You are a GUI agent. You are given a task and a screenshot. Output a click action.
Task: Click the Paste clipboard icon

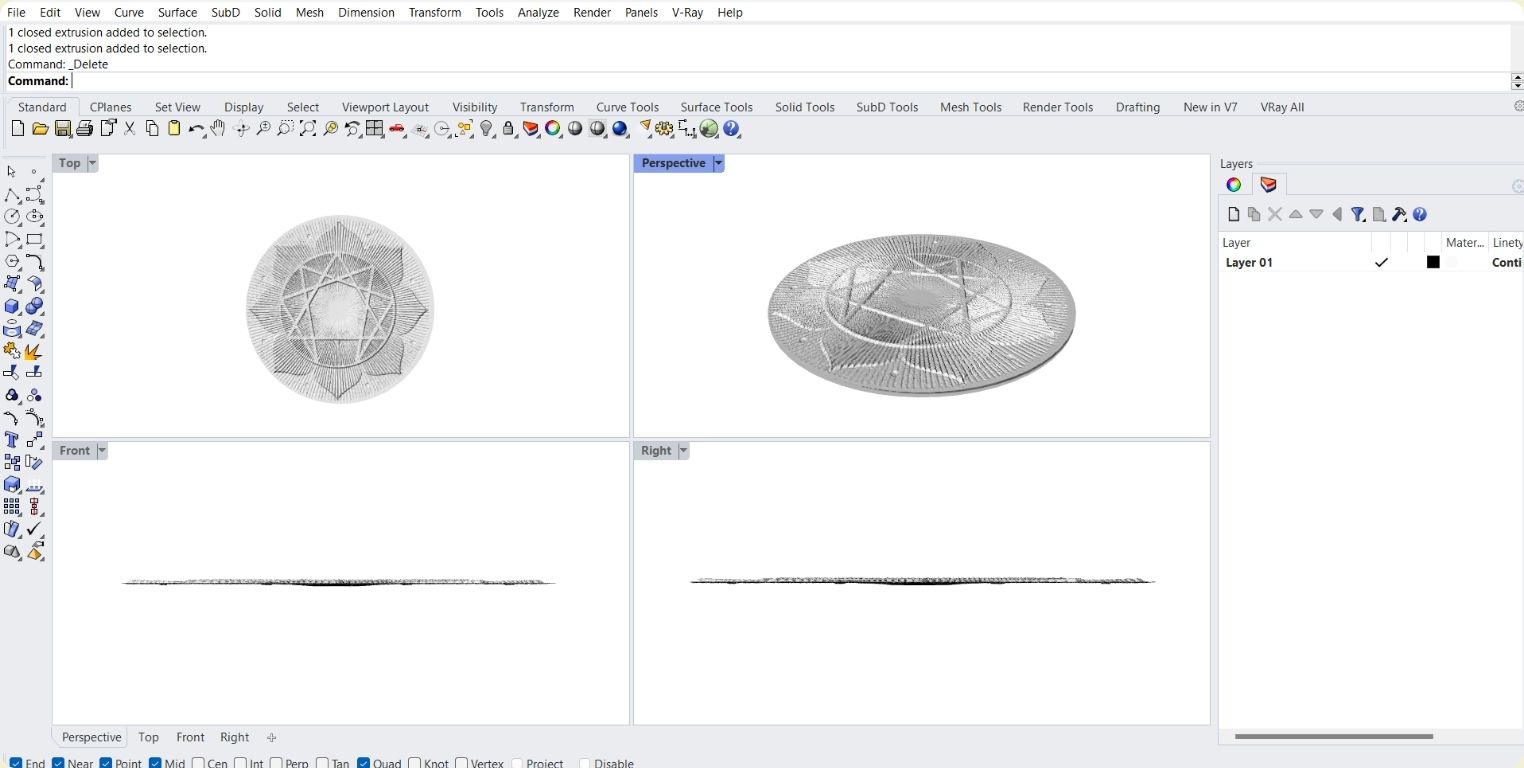pos(174,129)
